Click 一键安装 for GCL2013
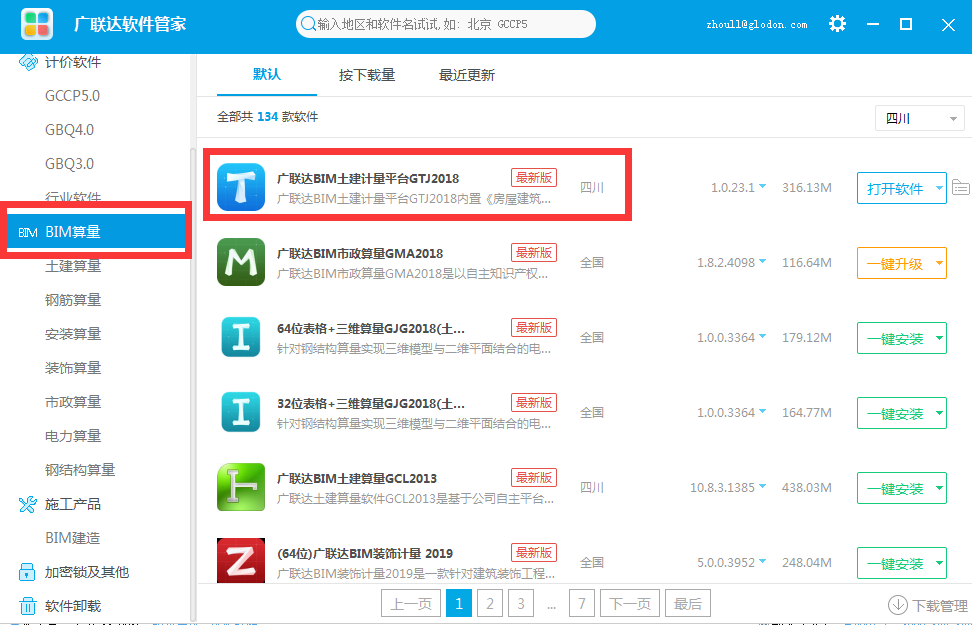The image size is (972, 625). click(895, 488)
